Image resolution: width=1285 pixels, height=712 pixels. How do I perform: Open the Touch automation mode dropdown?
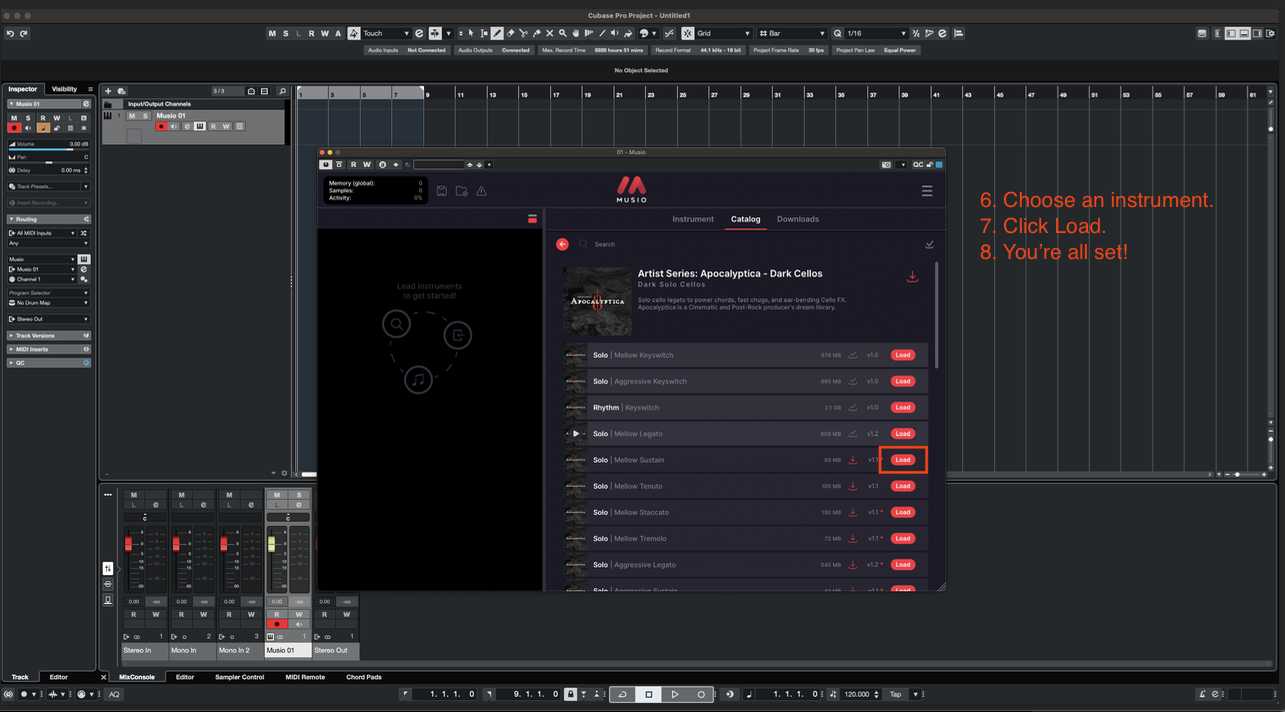385,34
